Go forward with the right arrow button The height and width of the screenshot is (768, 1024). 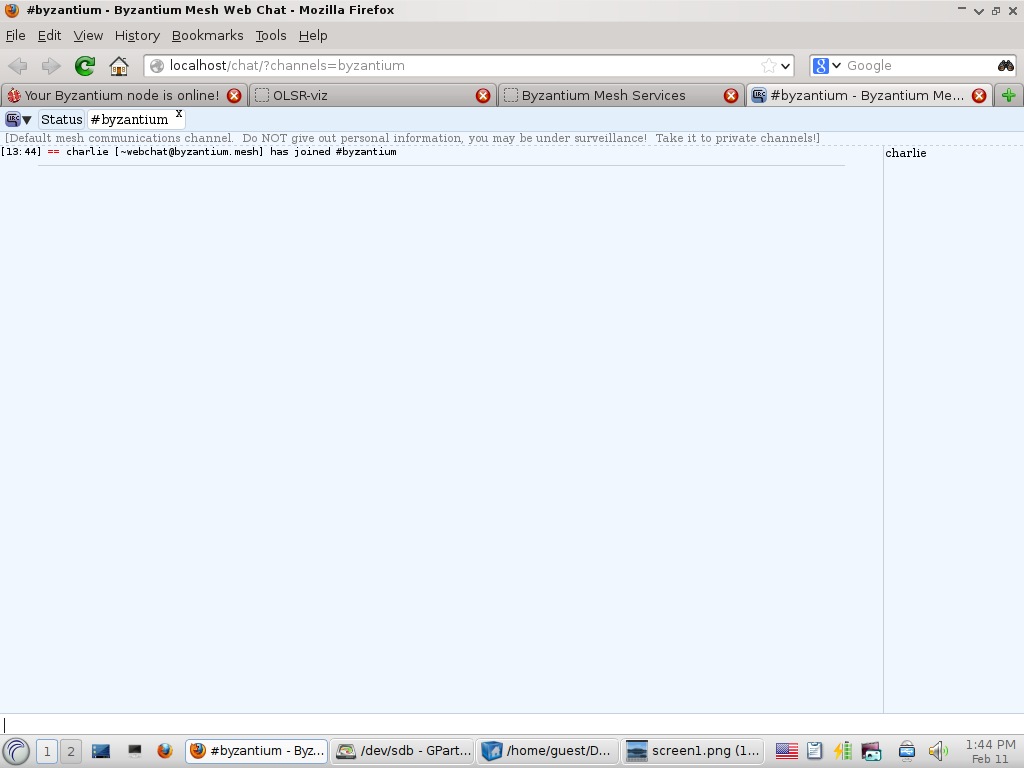[50, 65]
